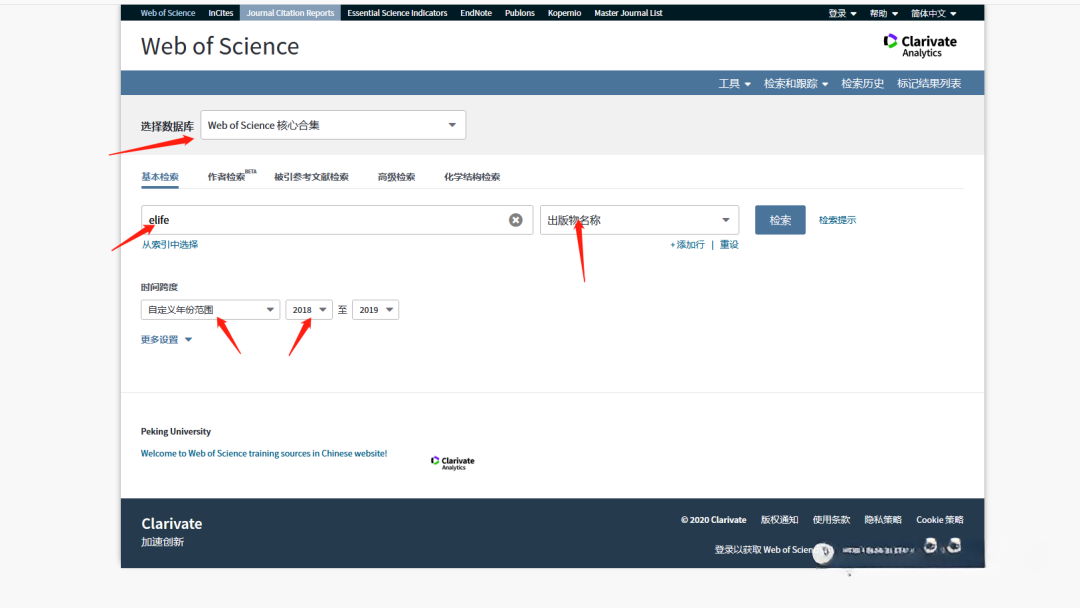Viewport: 1080px width, 608px height.
Task: Open the 登录 dropdown in the top bar
Action: click(842, 13)
